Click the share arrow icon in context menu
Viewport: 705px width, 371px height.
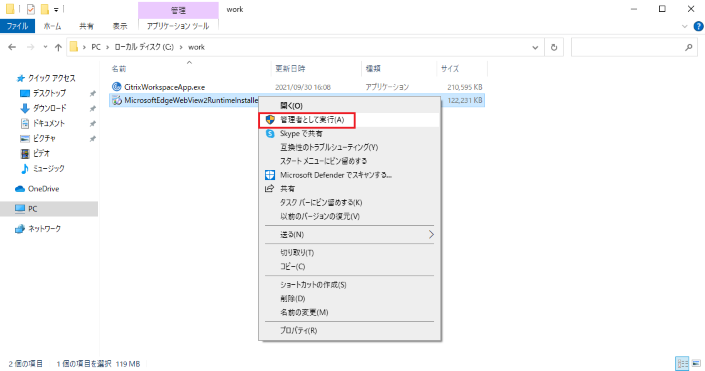tap(270, 188)
